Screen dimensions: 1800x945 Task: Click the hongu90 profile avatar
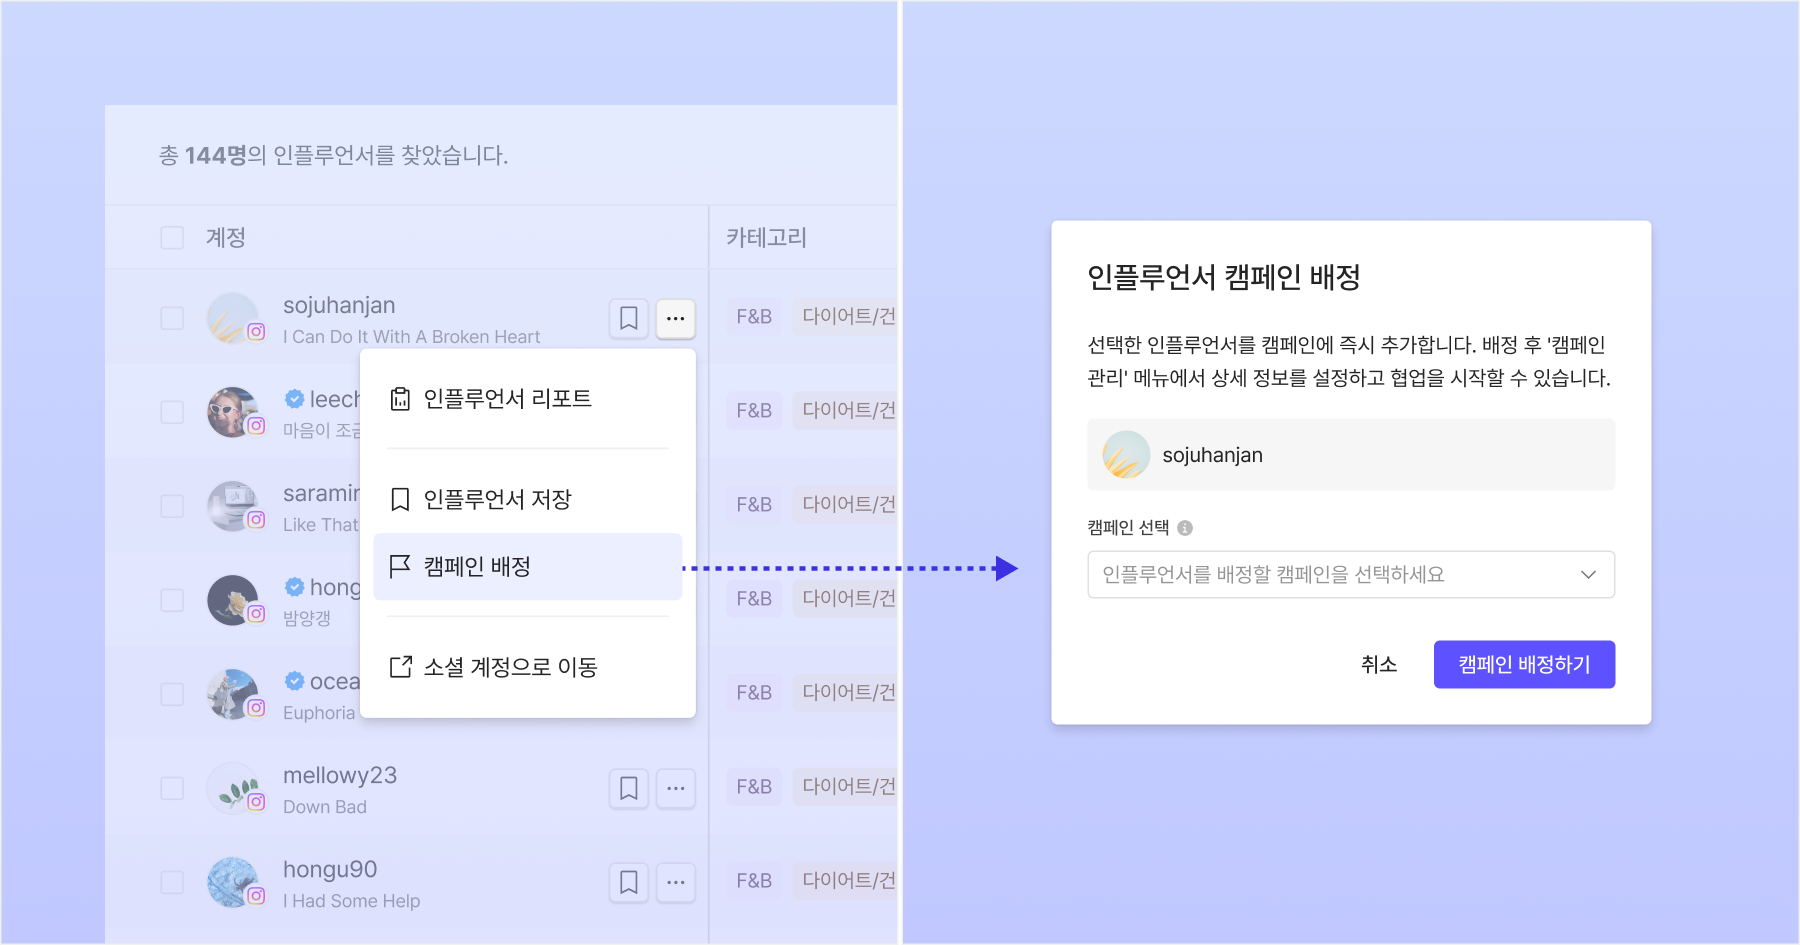tap(233, 882)
